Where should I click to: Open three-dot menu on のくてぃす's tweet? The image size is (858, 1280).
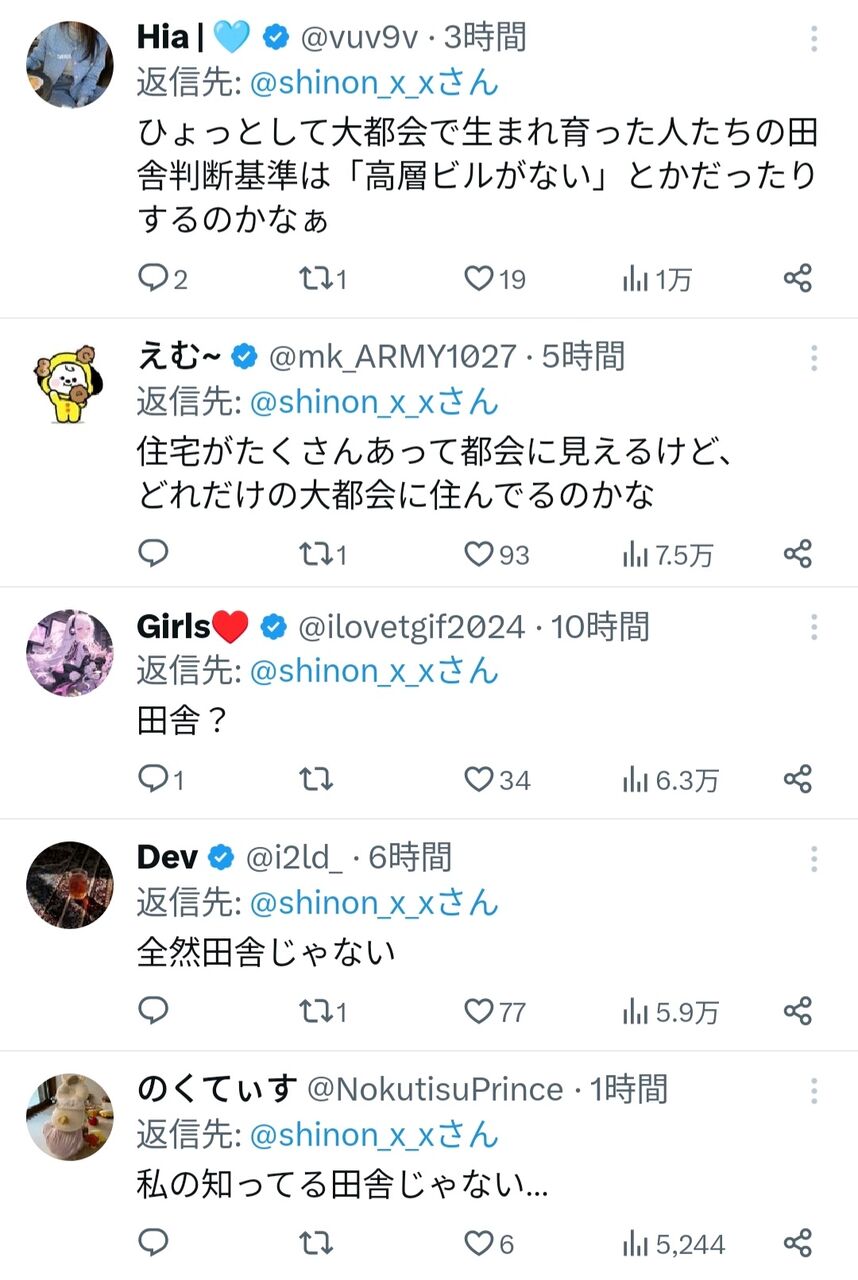(814, 1091)
